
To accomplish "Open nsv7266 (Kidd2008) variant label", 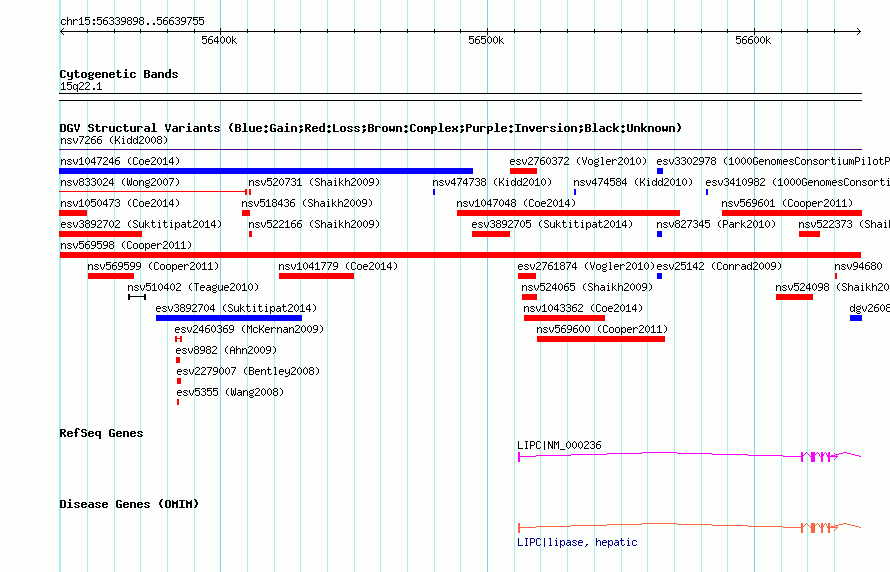I will coord(114,140).
